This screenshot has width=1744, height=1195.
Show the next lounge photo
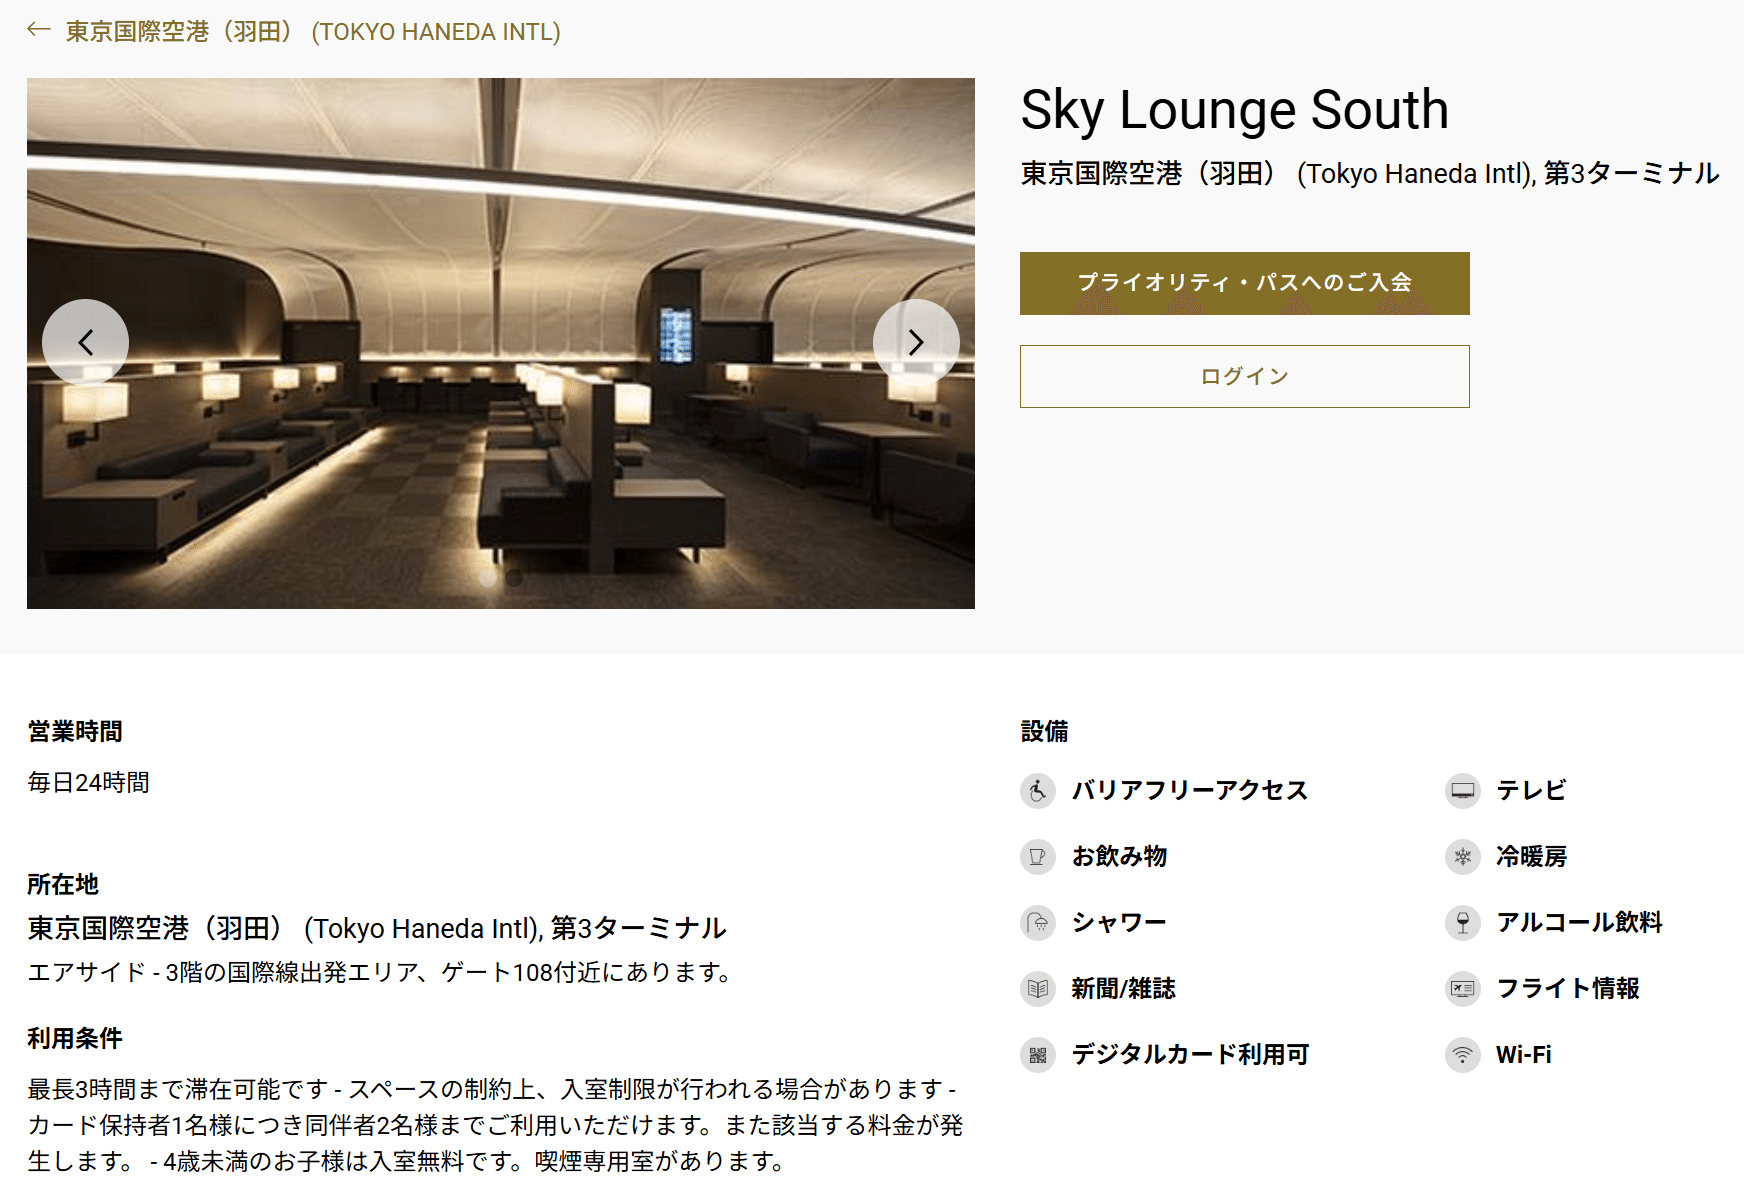coord(916,342)
